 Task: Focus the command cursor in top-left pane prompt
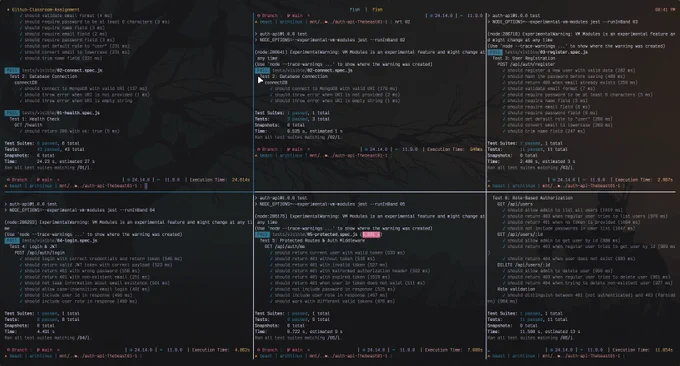(146, 186)
